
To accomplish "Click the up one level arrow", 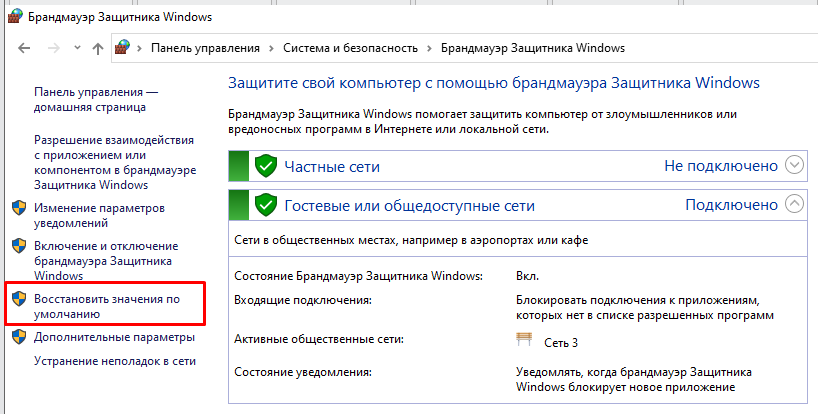I will [x=97, y=48].
